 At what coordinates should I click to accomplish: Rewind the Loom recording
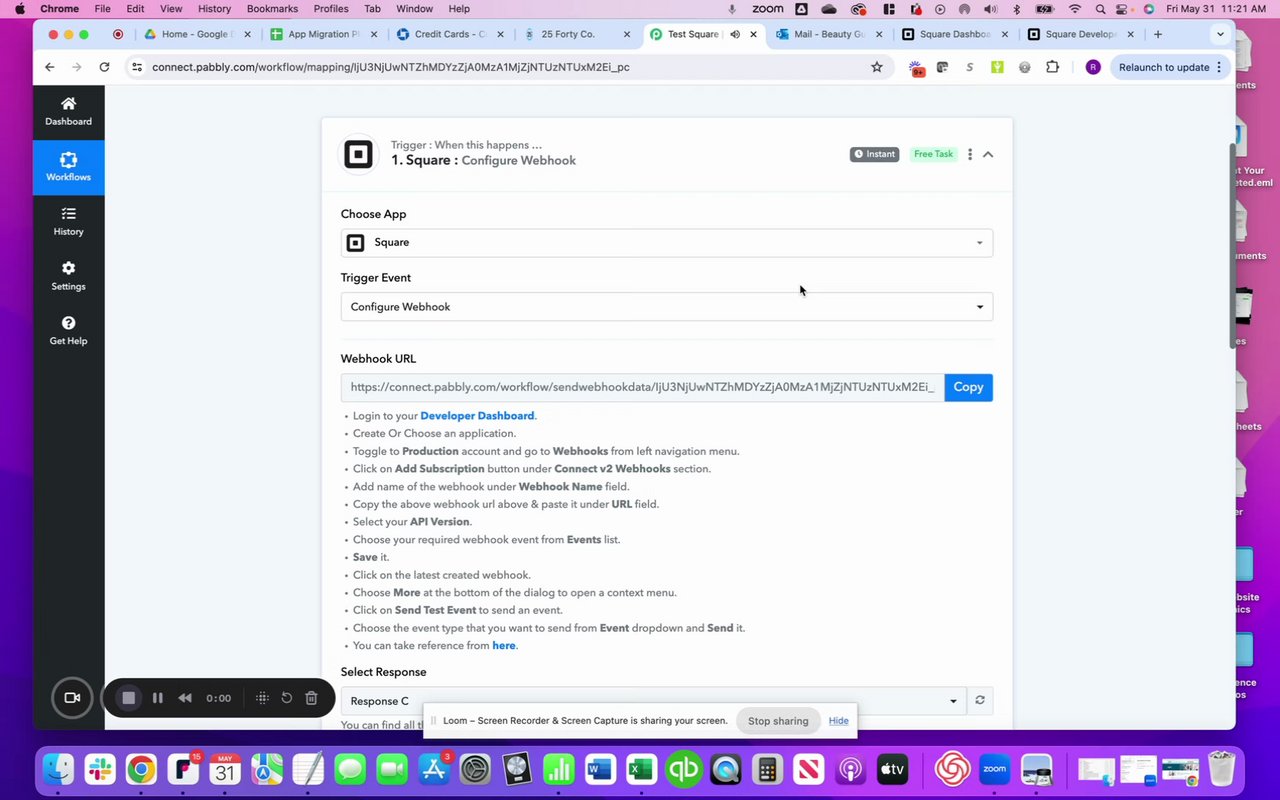coord(185,698)
